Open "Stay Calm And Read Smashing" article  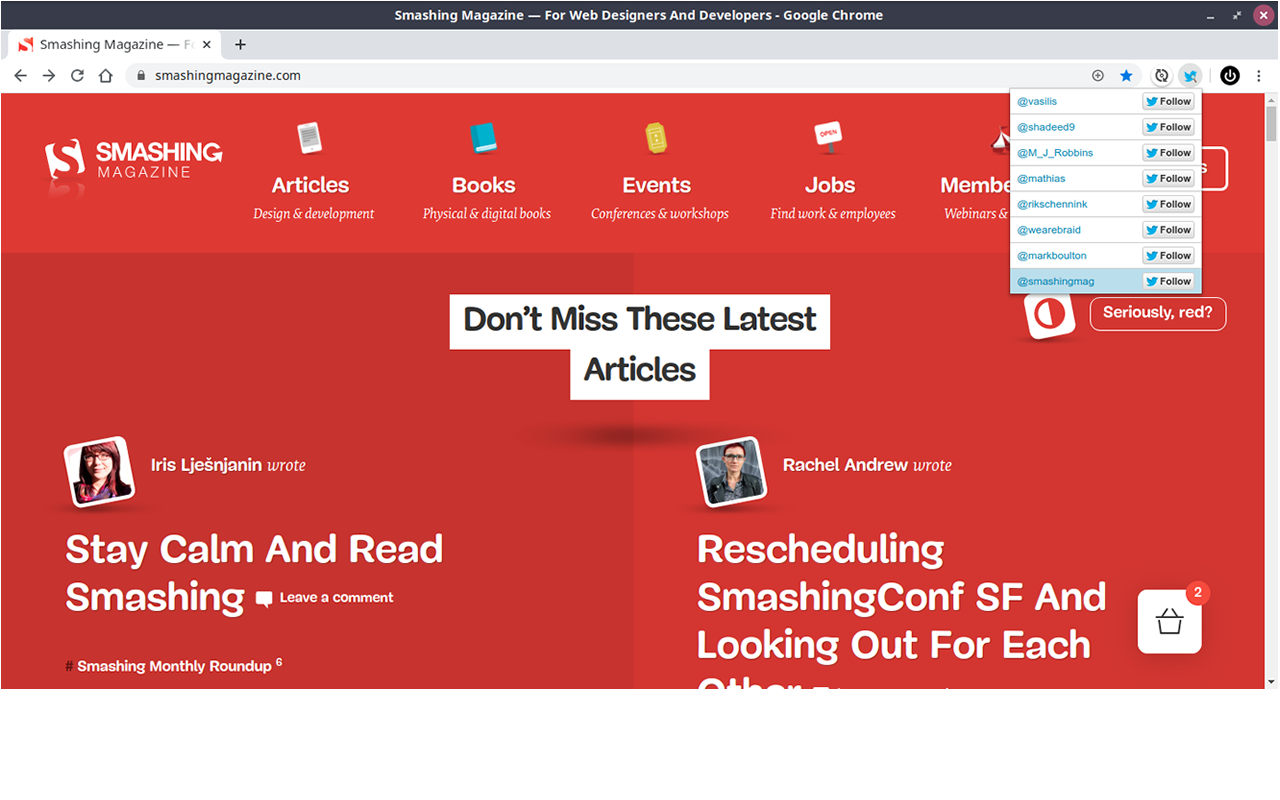click(x=254, y=573)
